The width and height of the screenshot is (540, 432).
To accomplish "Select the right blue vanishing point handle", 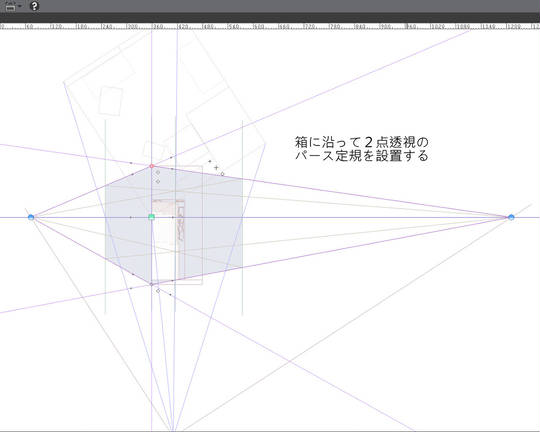I will tap(511, 217).
